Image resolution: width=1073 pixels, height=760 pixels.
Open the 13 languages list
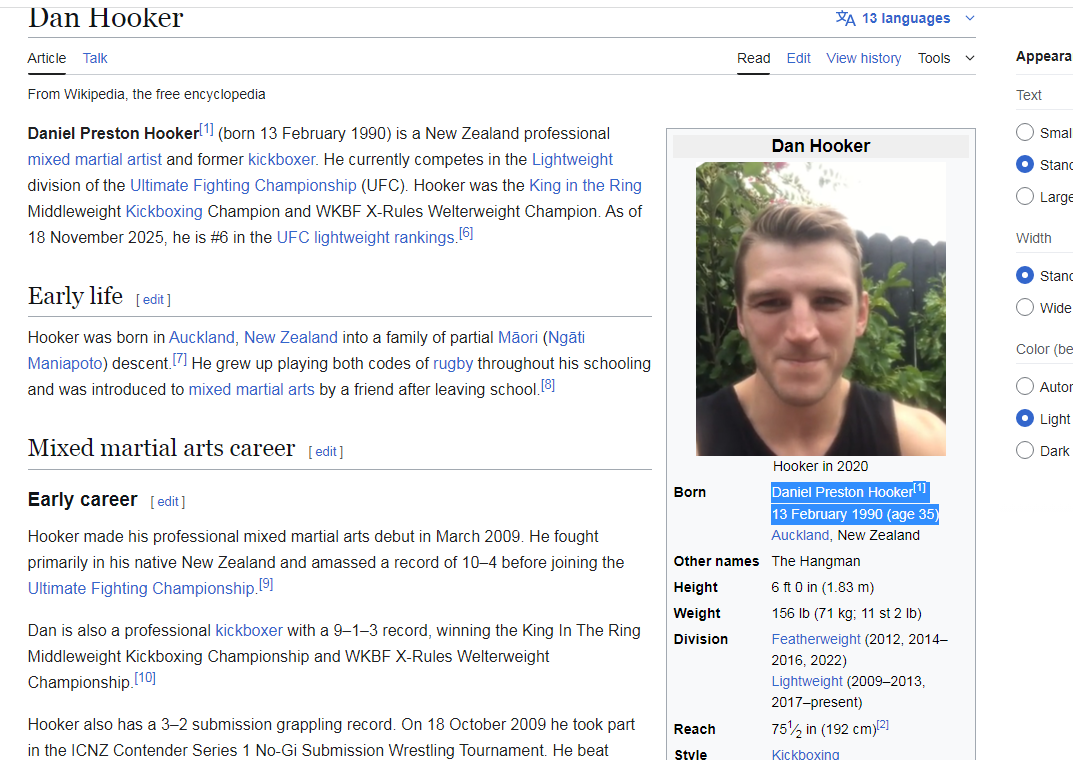[x=905, y=18]
